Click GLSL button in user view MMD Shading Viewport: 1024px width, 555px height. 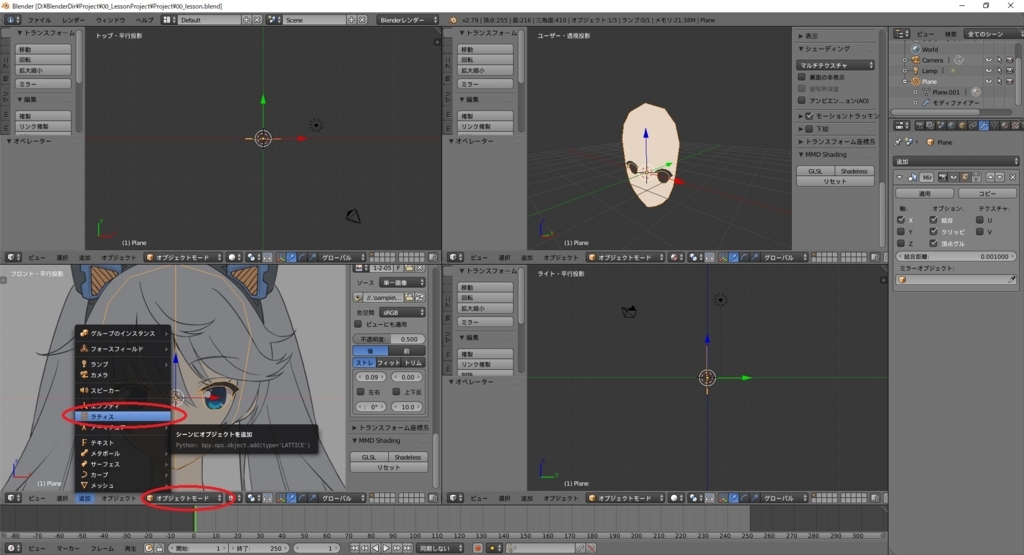(x=816, y=171)
